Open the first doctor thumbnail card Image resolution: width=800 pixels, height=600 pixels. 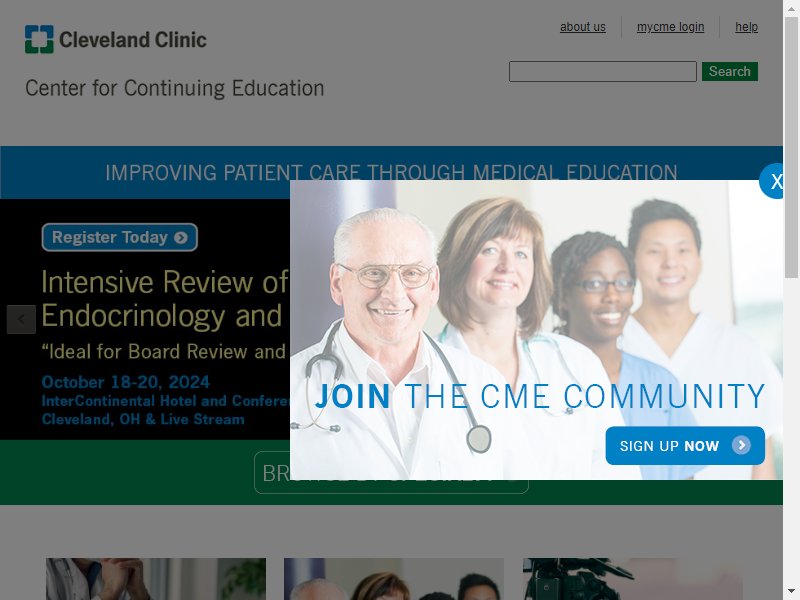[x=156, y=579]
